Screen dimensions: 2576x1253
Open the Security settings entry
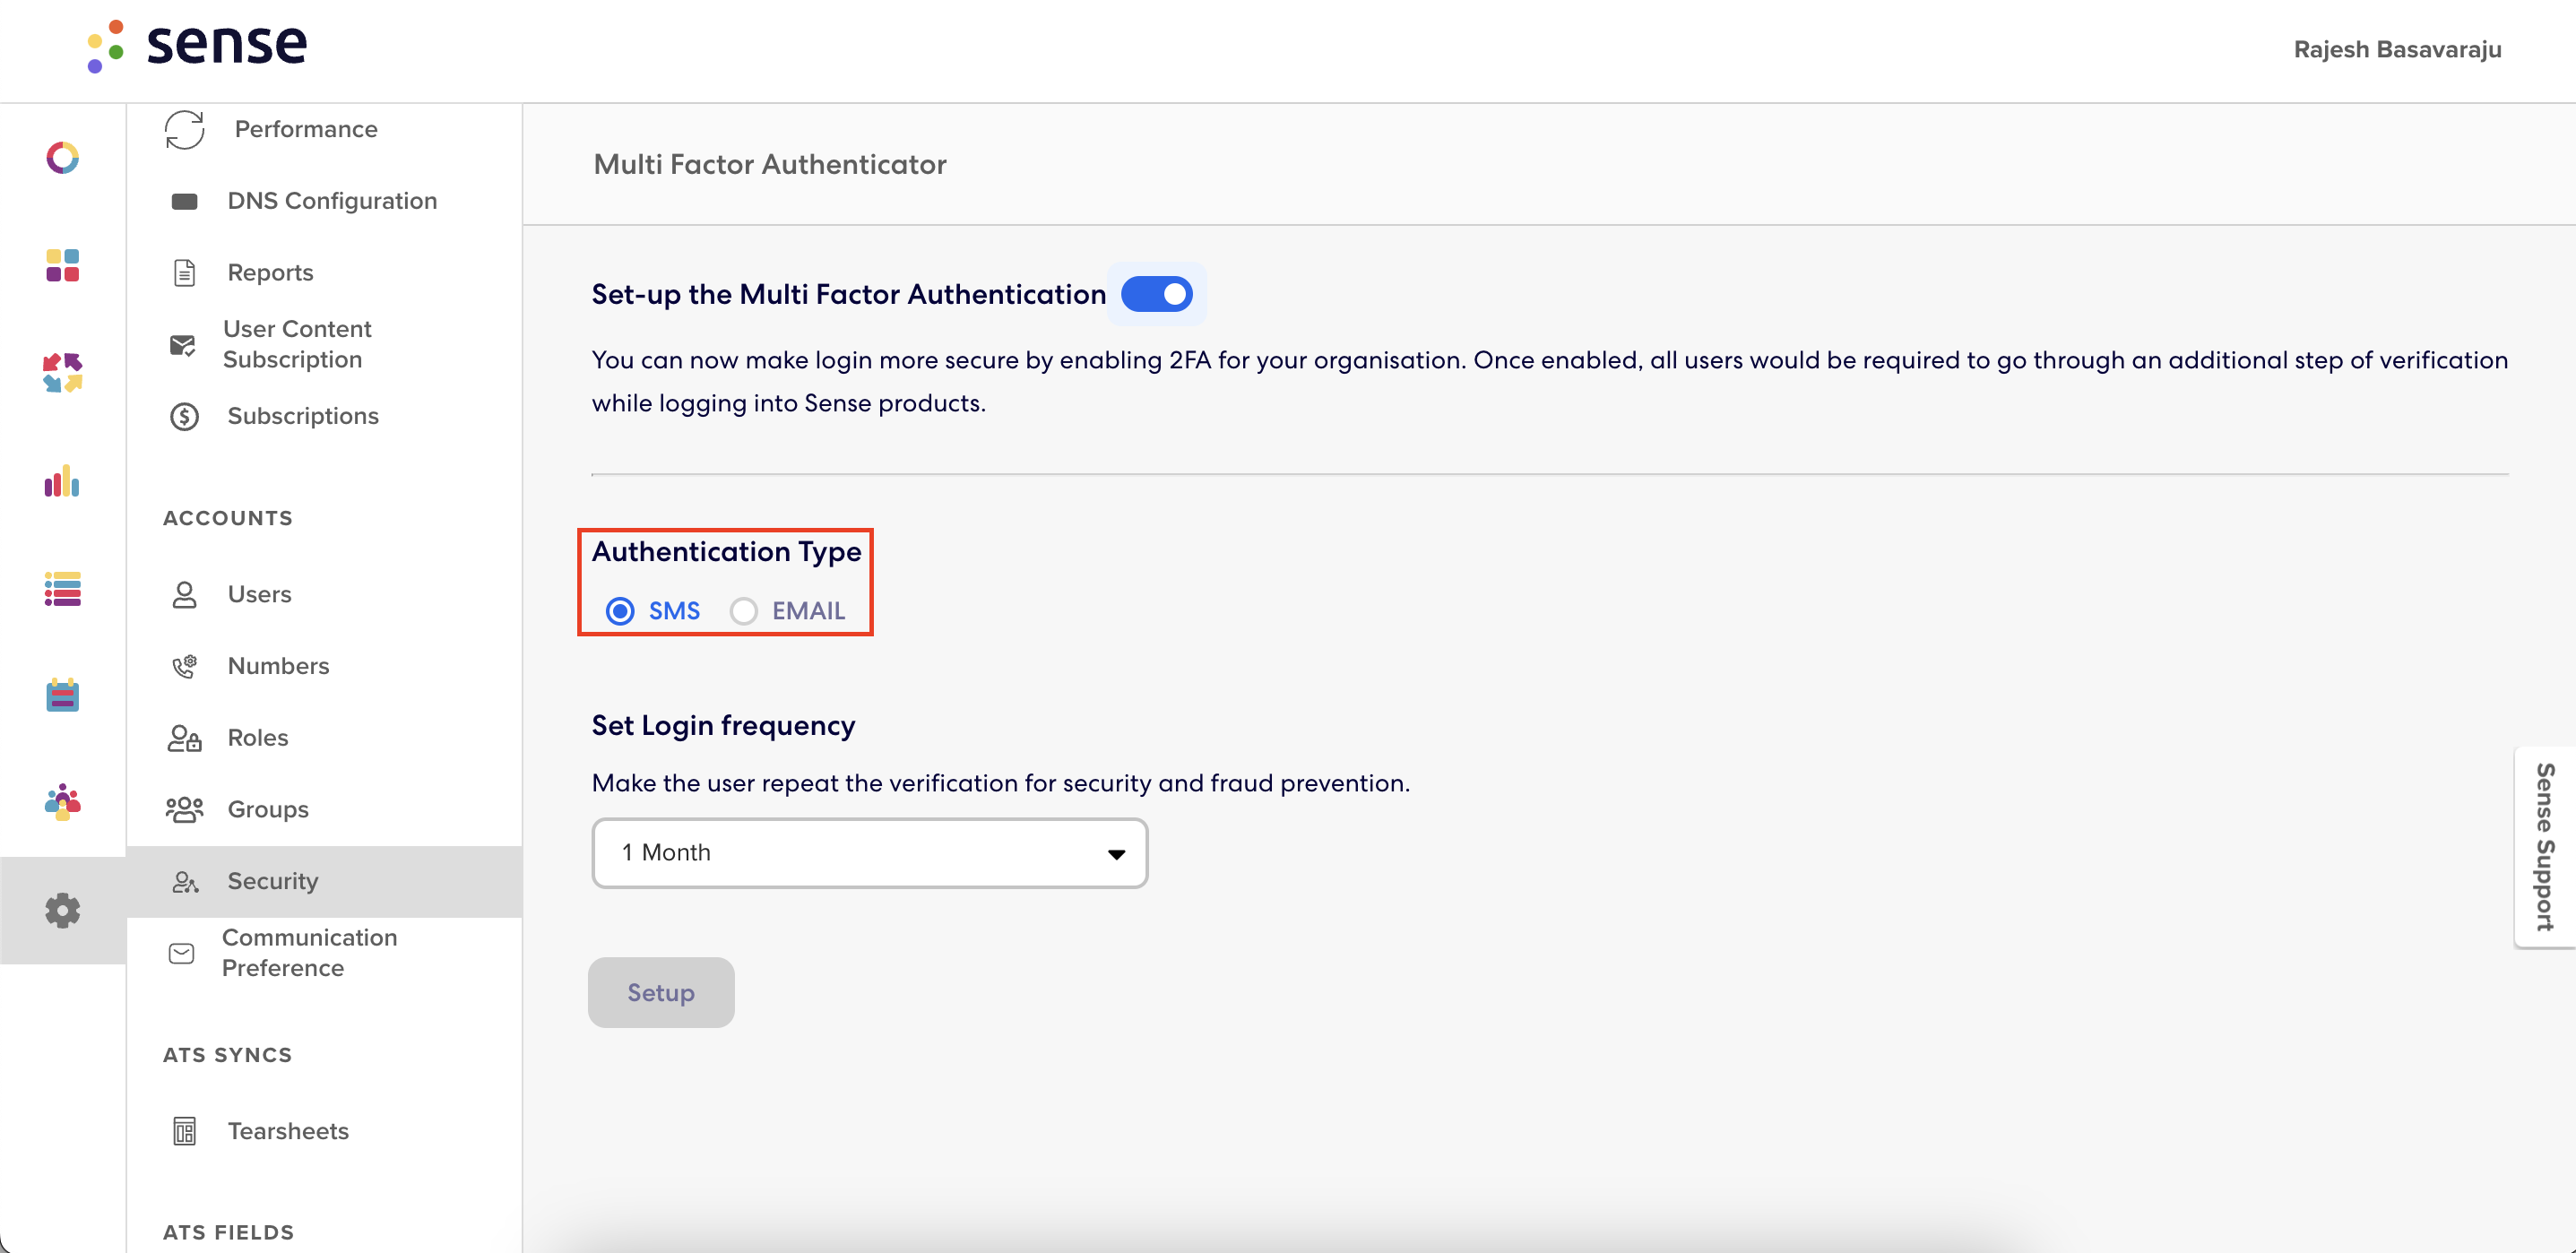(x=273, y=881)
